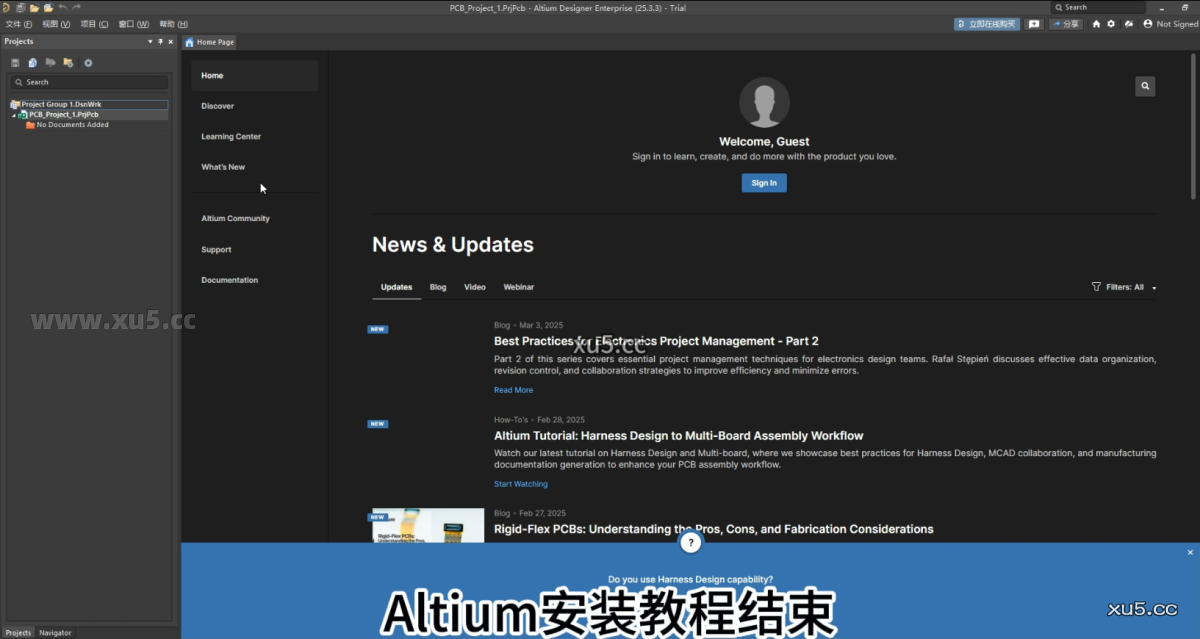Viewport: 1200px width, 639px height.
Task: Click the Redo arrow in the top toolbar
Action: (76, 7)
